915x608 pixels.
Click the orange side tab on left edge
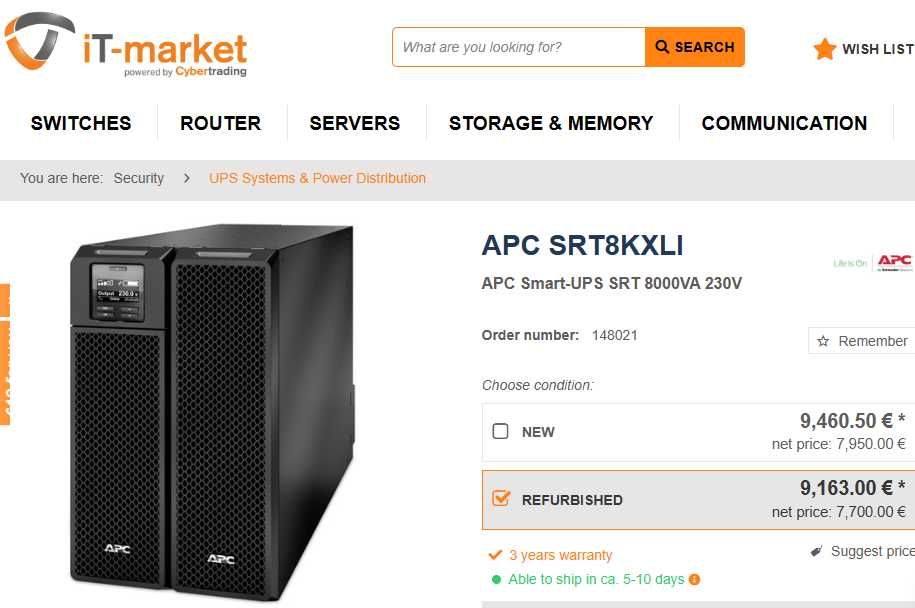tap(4, 355)
